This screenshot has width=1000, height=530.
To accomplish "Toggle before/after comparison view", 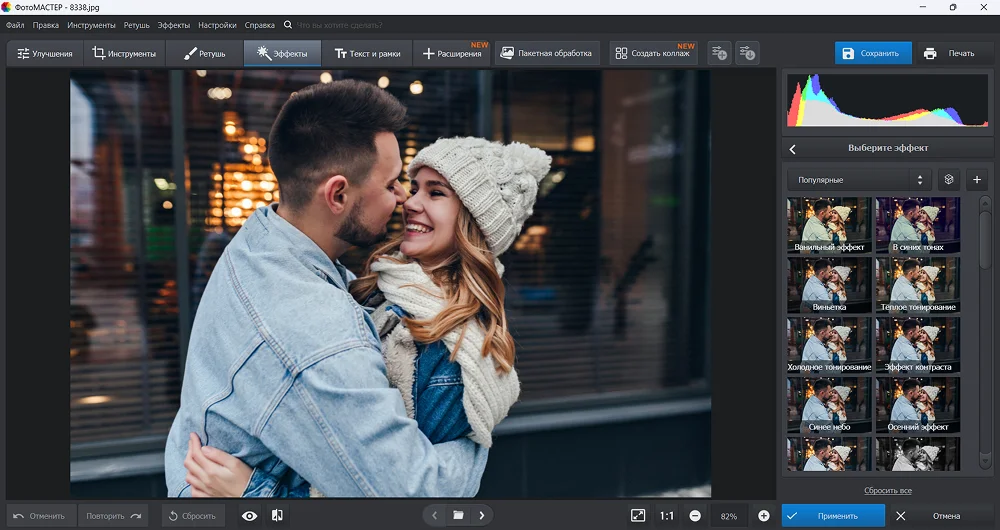I will (277, 516).
